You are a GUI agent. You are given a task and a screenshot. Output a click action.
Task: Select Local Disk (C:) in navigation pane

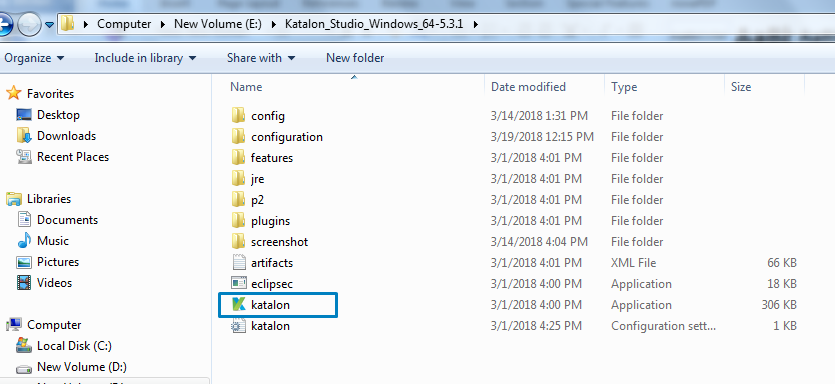coord(75,346)
